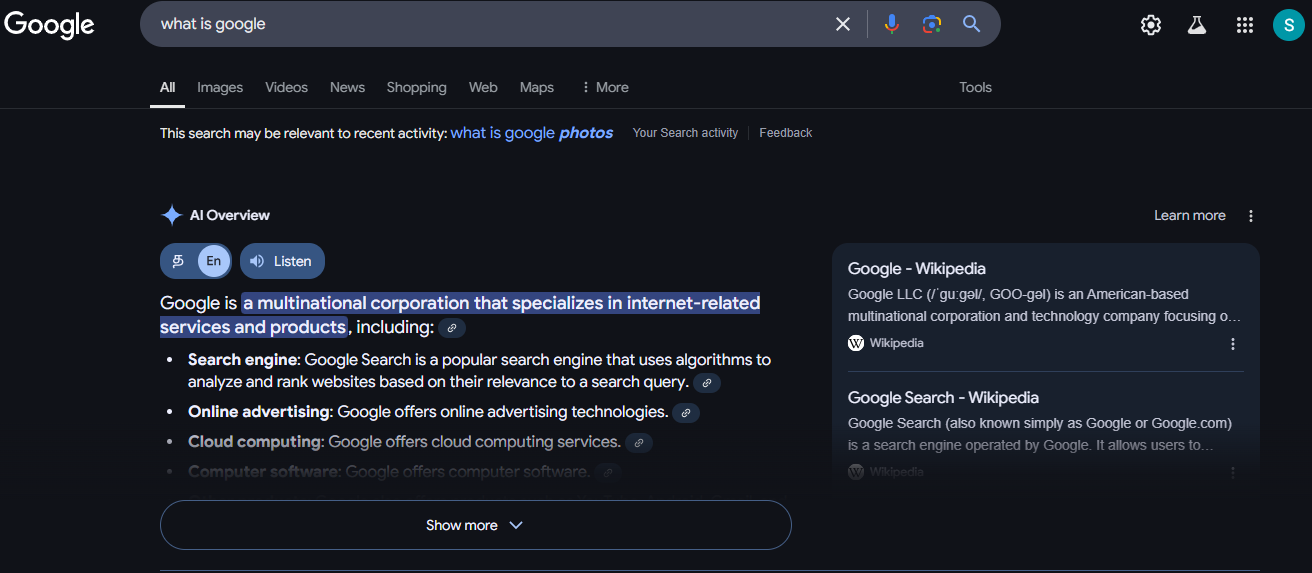Screen dimensions: 1312x573
Task: Open the account avatar labeled S
Action: (x=1288, y=25)
